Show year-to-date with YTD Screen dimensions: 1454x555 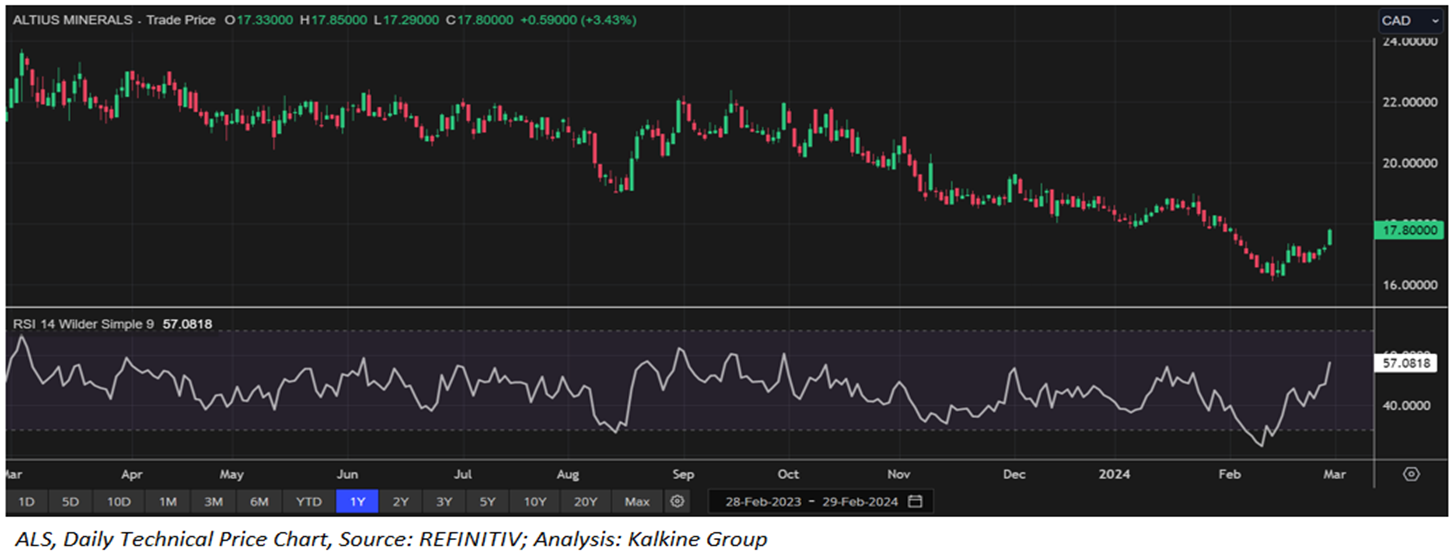click(x=309, y=501)
